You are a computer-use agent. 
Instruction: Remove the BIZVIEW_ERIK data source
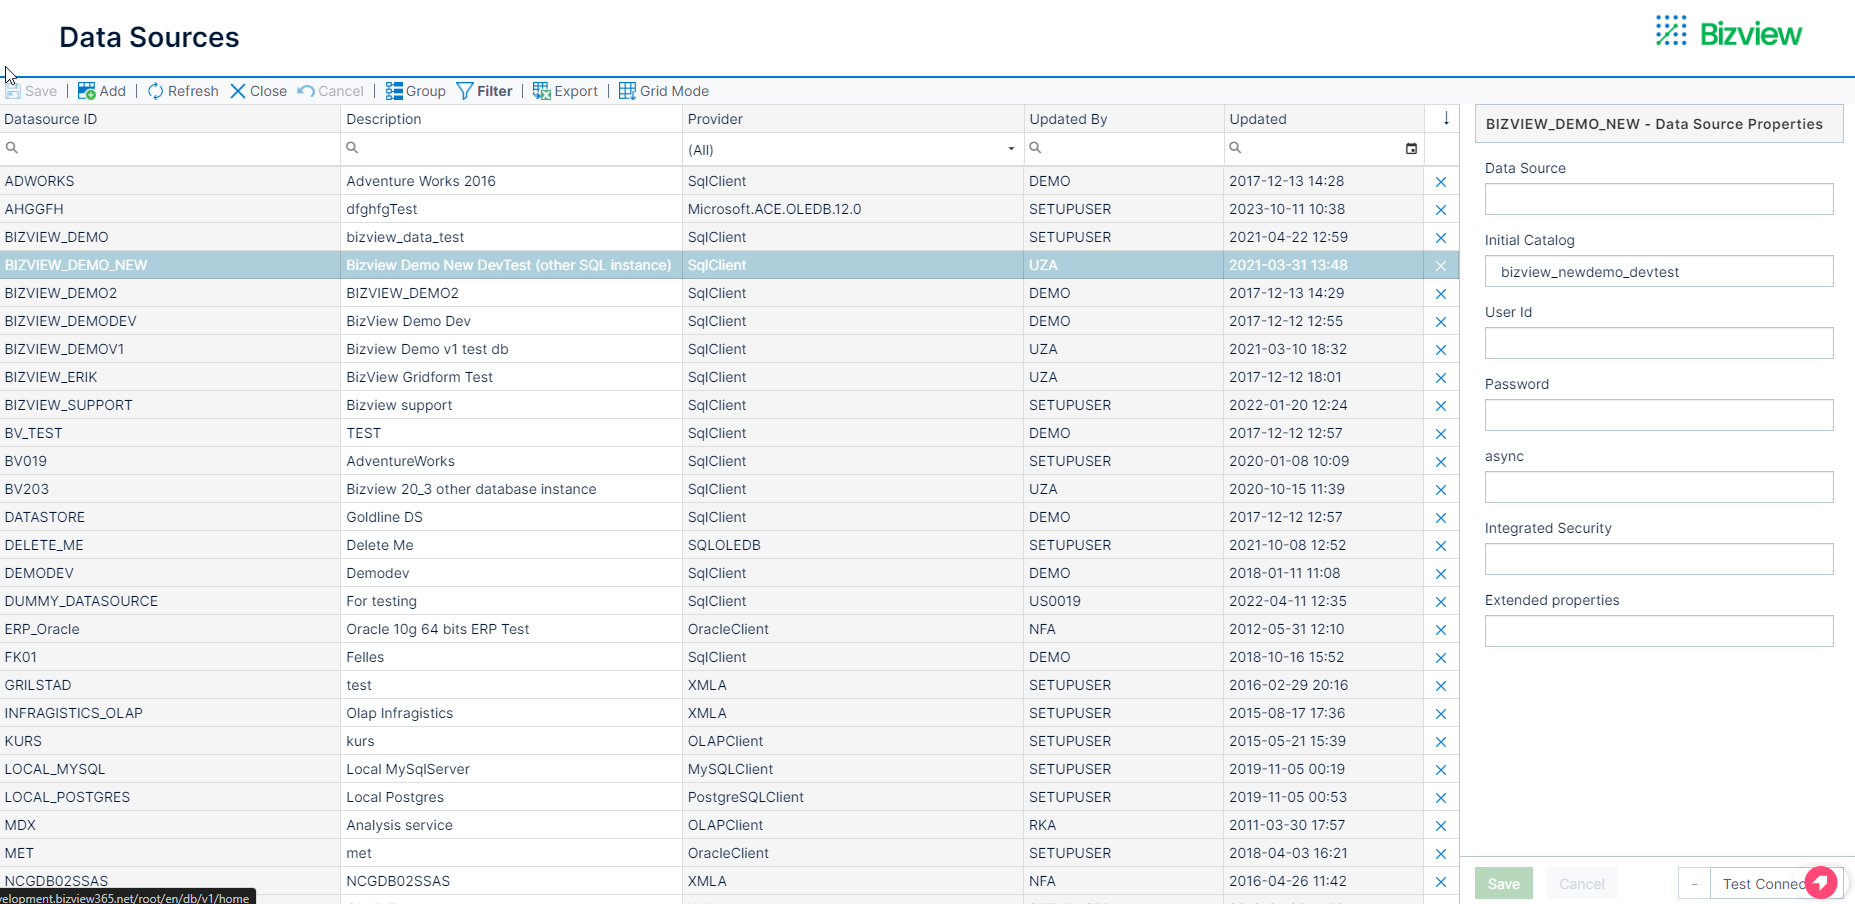pos(1441,378)
